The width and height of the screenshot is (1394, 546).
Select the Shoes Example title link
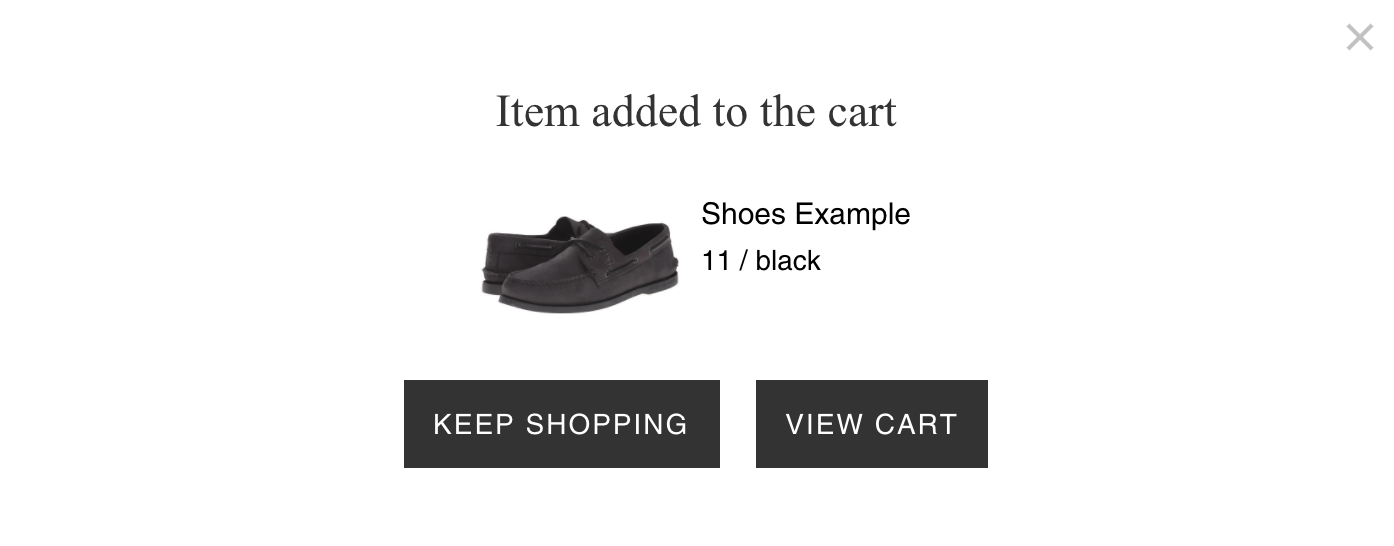805,214
